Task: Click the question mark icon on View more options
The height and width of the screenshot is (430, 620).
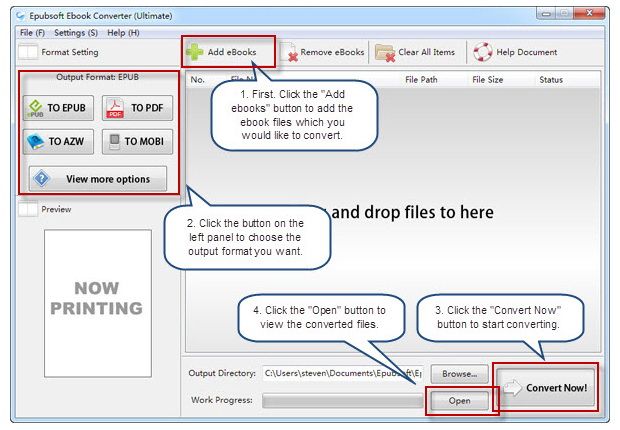Action: tap(42, 179)
